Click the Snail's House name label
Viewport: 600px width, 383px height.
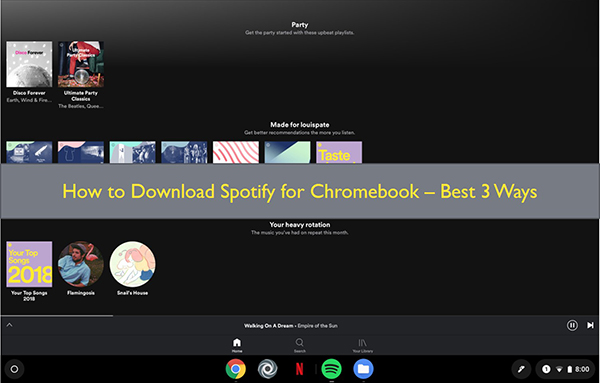click(132, 293)
